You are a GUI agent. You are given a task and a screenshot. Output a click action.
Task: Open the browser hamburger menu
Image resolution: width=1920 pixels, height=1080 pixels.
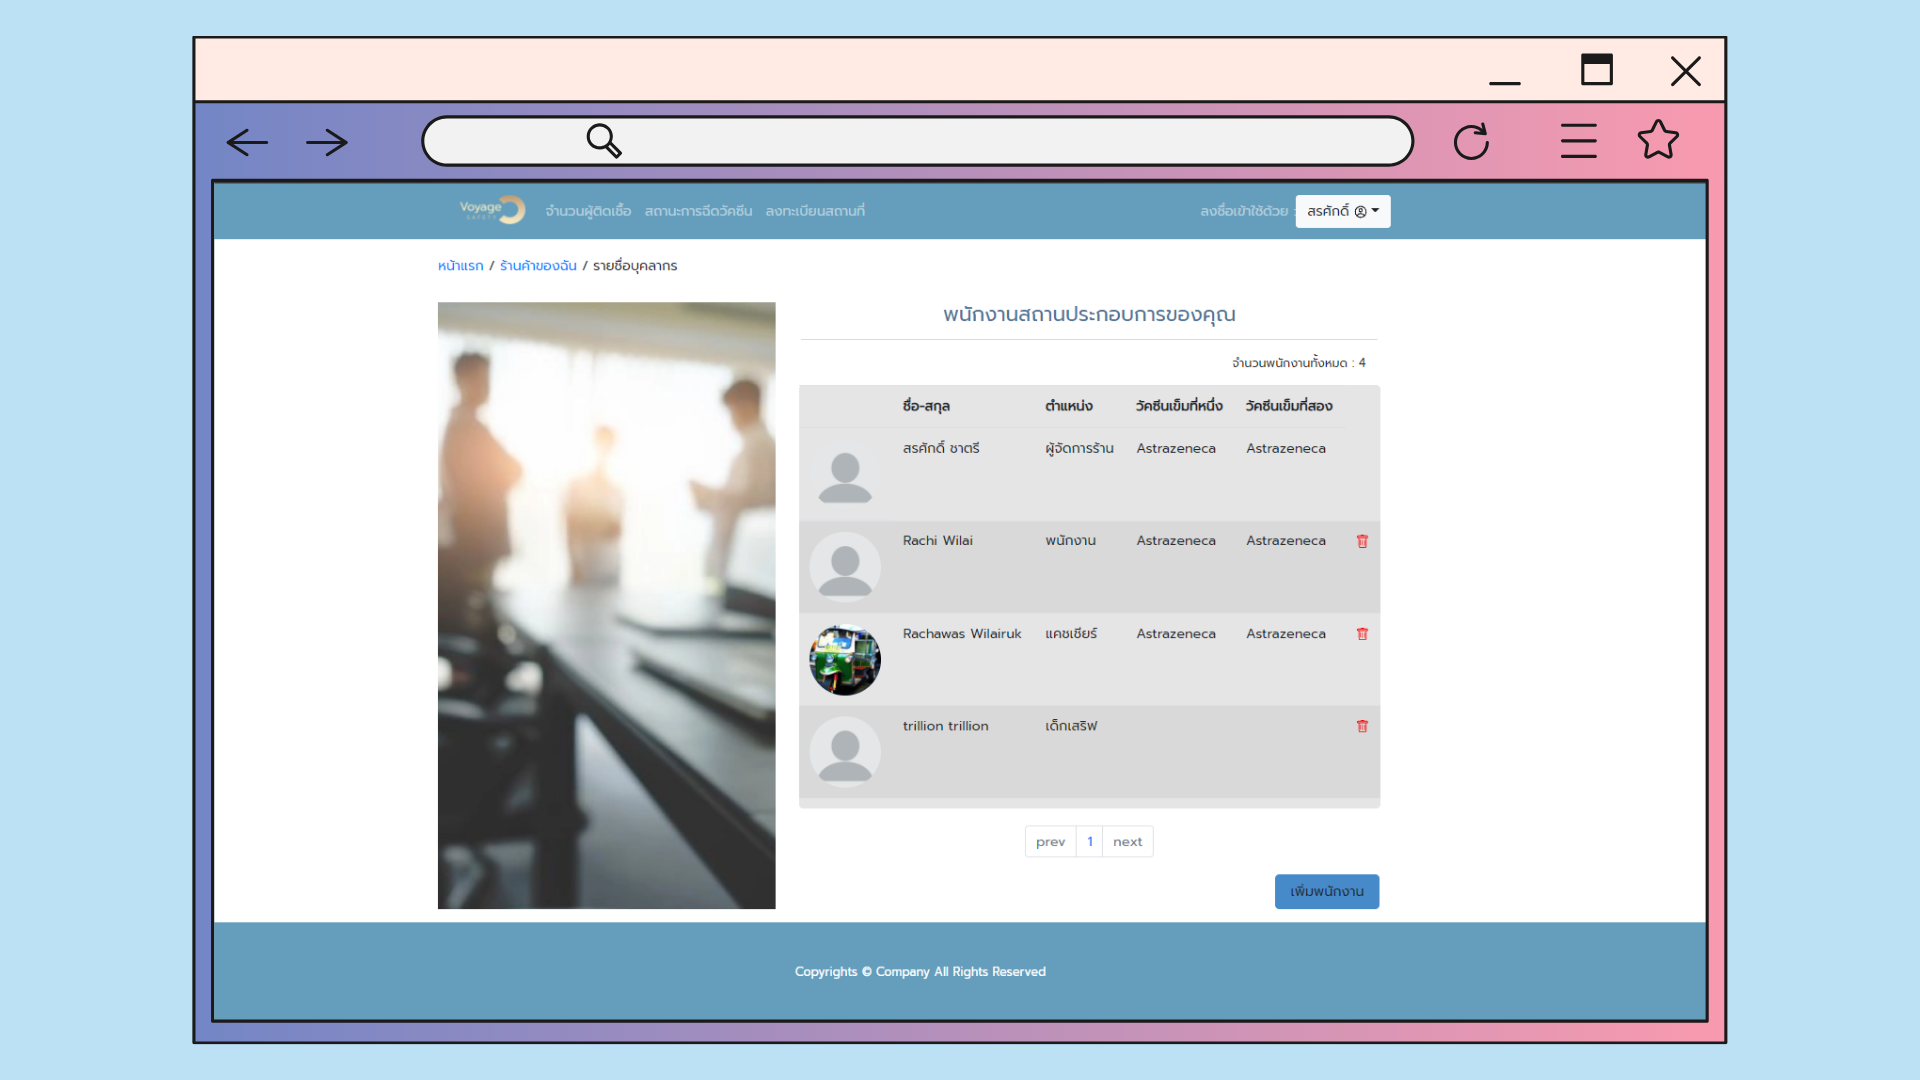click(x=1578, y=141)
